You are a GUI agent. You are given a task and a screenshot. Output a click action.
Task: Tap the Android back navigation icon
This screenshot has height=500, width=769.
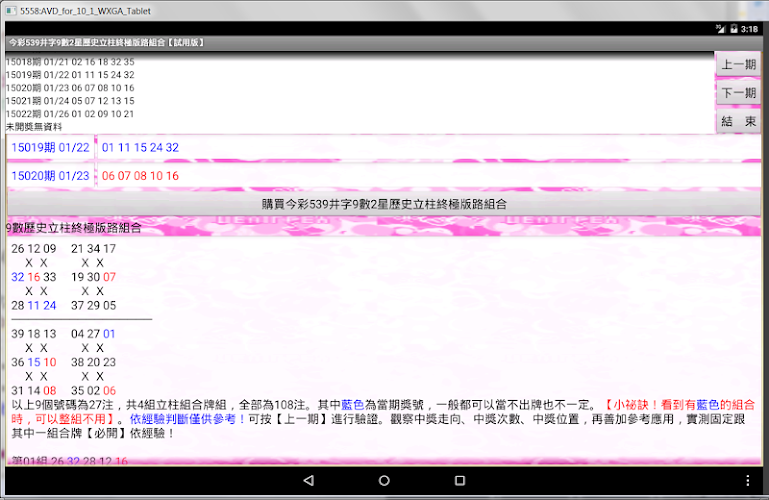click(x=308, y=480)
